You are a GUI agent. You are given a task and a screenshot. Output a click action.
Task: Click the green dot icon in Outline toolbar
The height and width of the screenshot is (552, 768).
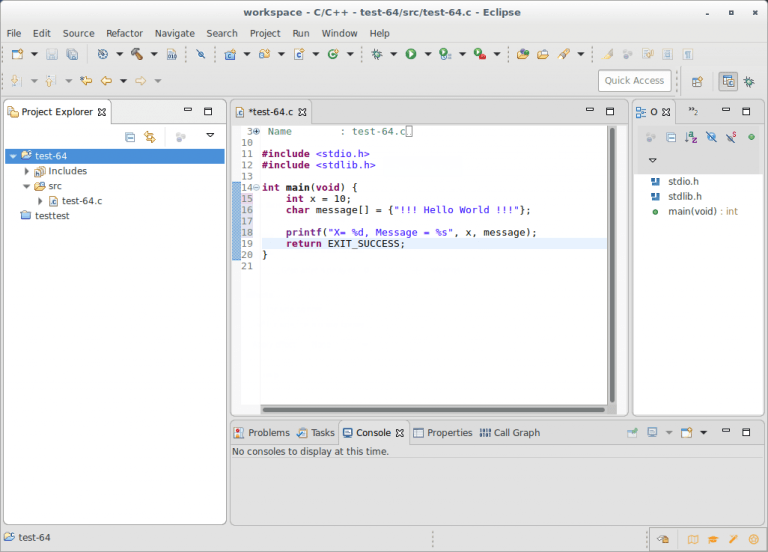point(751,137)
